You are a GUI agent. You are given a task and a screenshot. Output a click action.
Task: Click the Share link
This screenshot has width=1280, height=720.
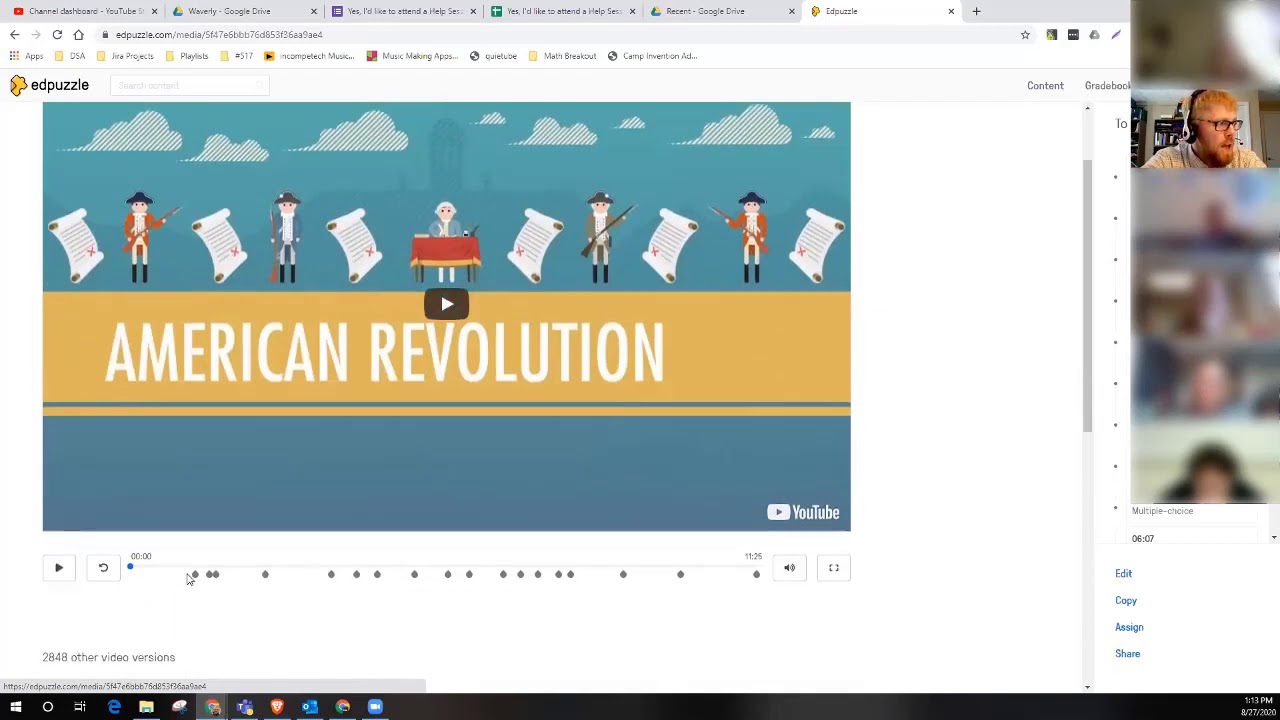(1127, 654)
